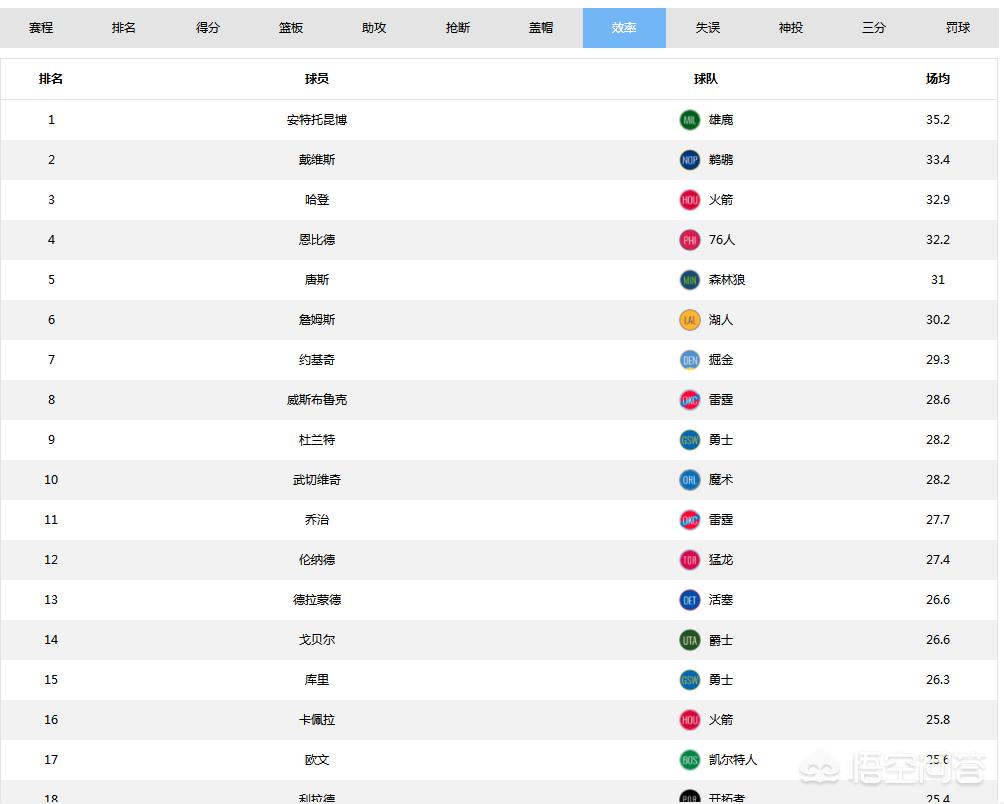Select the 盖帽 tab
Viewport: 1004px width, 804px height.
(541, 28)
